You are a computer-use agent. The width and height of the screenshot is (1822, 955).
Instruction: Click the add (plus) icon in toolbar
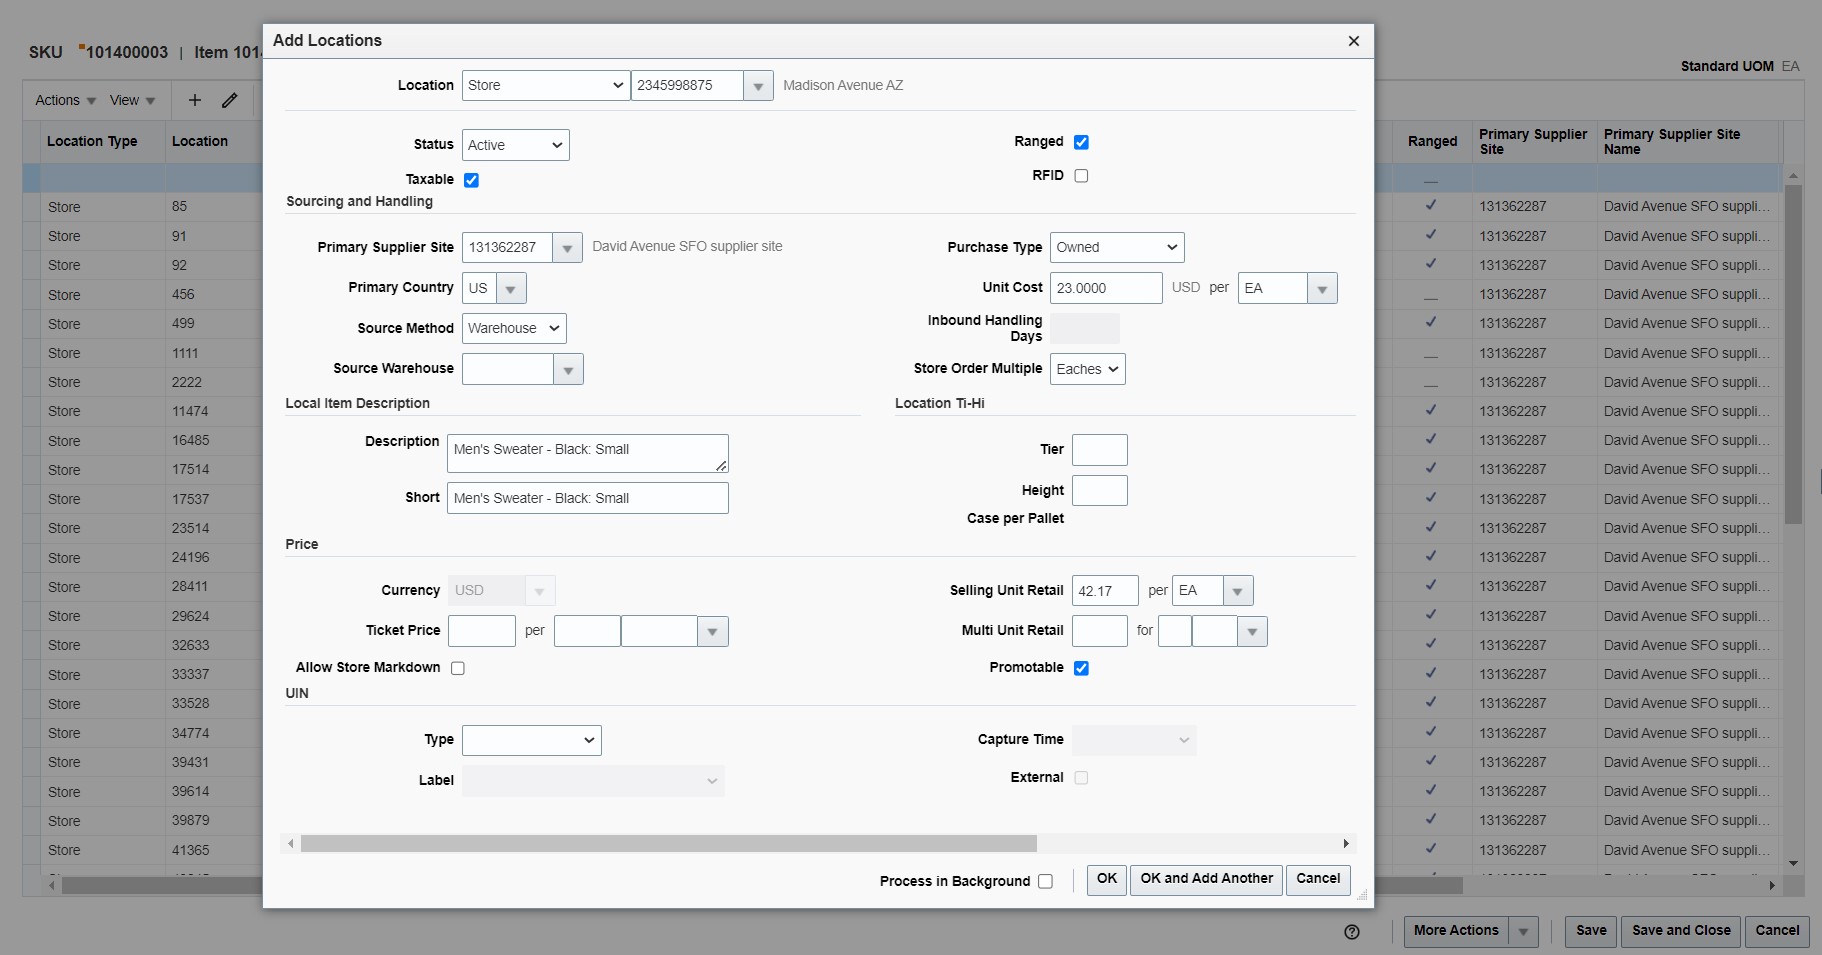tap(195, 100)
